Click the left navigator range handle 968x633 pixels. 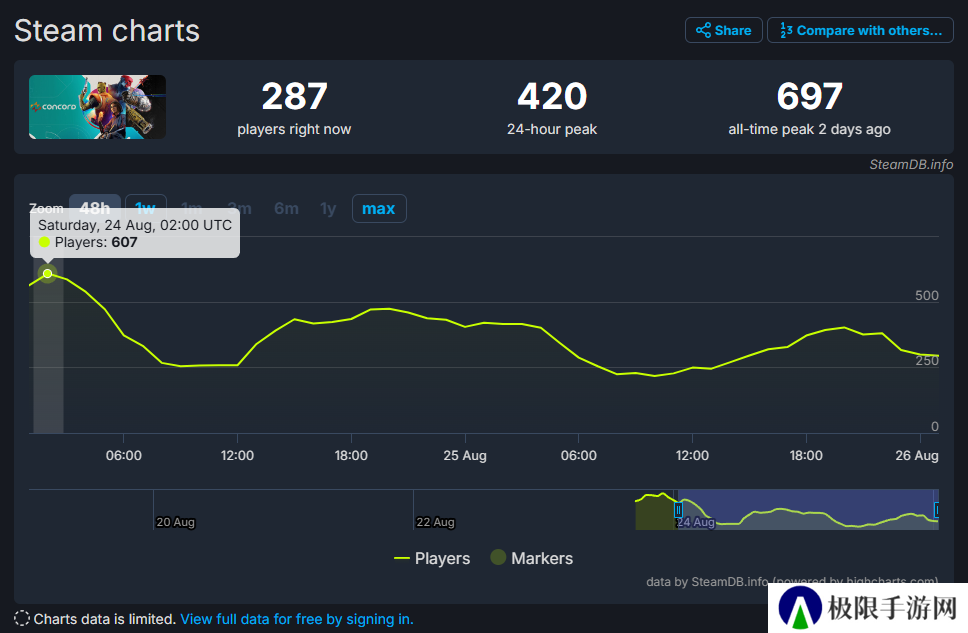(678, 510)
